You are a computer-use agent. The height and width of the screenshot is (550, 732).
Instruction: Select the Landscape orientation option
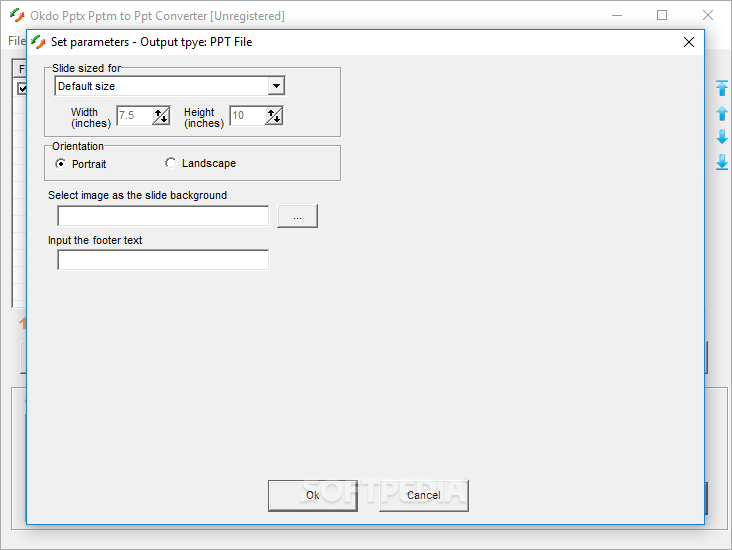click(200, 163)
